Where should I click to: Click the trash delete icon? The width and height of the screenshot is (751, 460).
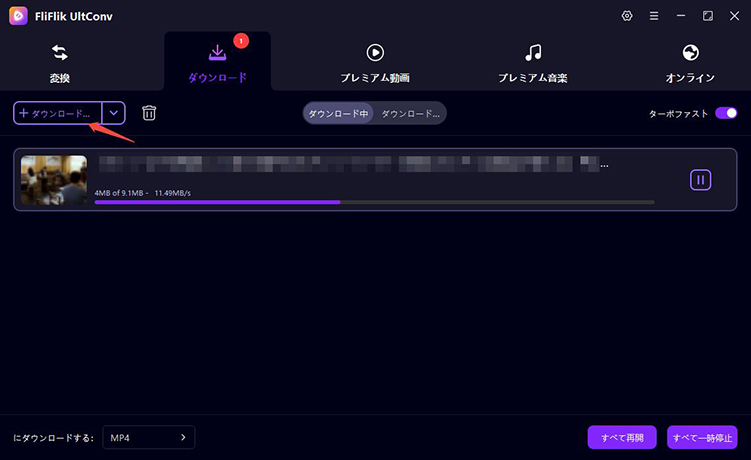(149, 113)
